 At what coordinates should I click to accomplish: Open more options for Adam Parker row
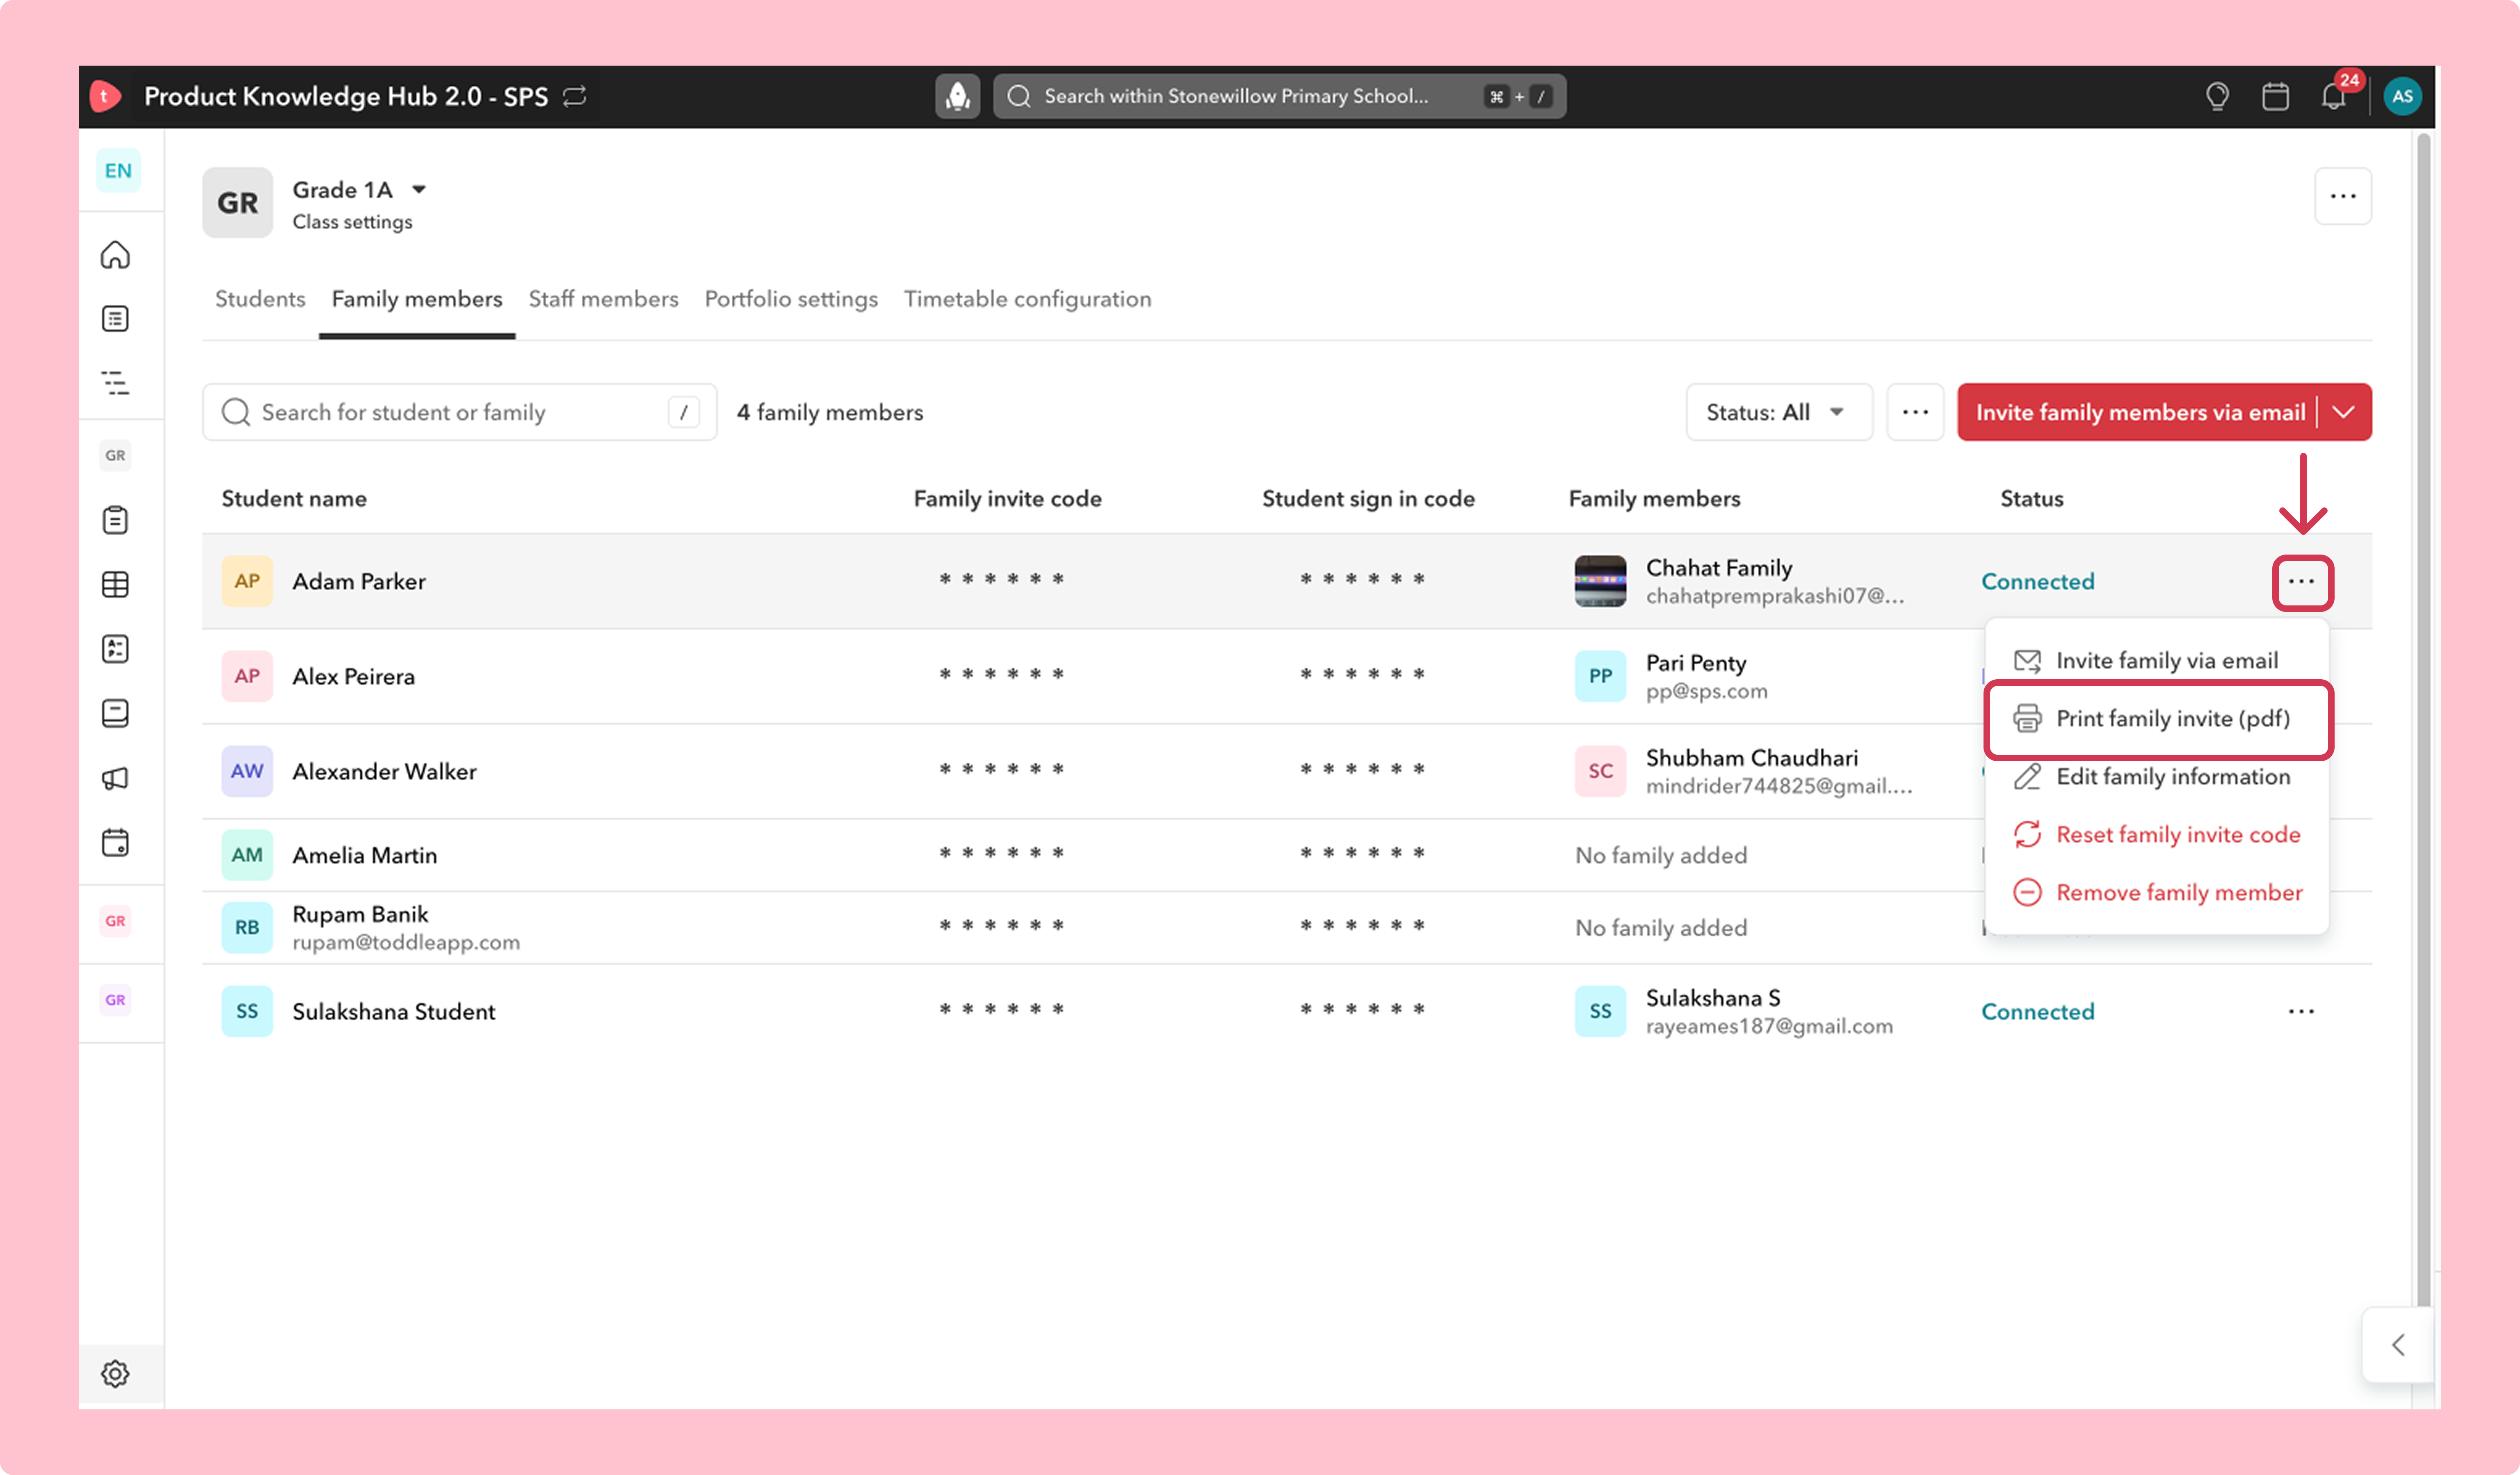pyautogui.click(x=2302, y=582)
